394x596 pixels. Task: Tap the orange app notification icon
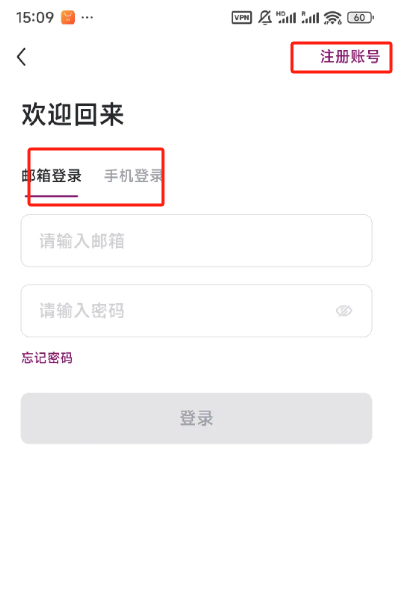68,17
